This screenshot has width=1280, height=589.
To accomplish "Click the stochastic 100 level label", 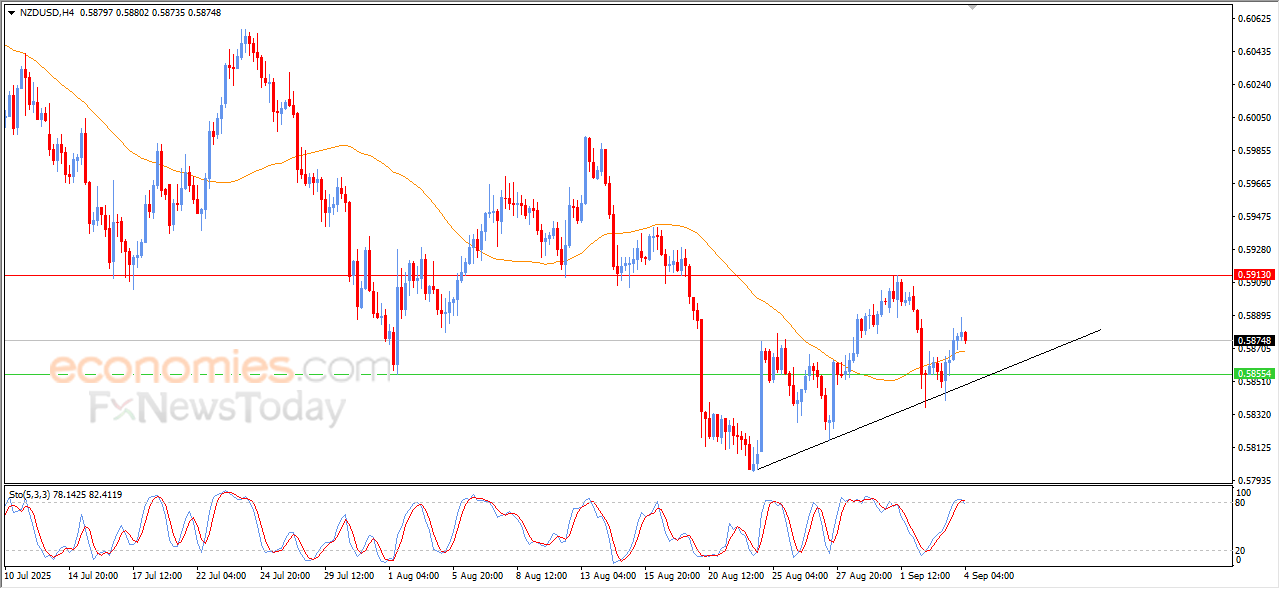I will point(1245,493).
